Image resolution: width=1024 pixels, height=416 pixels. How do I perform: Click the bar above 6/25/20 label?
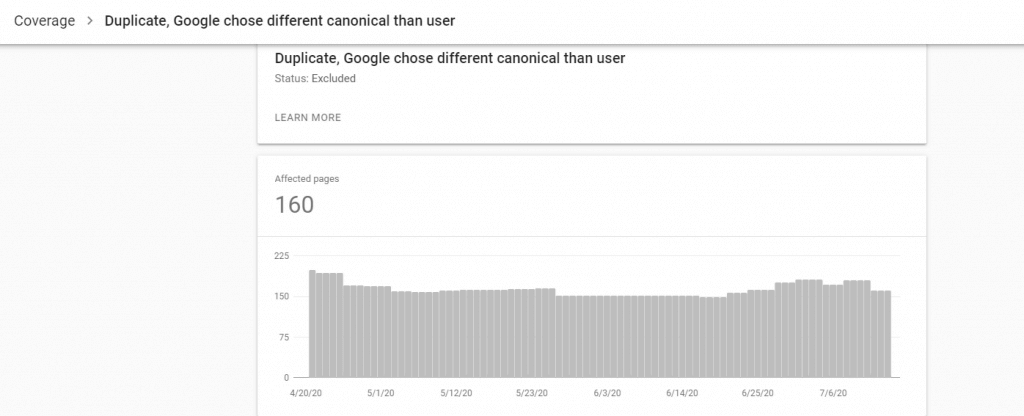point(758,334)
